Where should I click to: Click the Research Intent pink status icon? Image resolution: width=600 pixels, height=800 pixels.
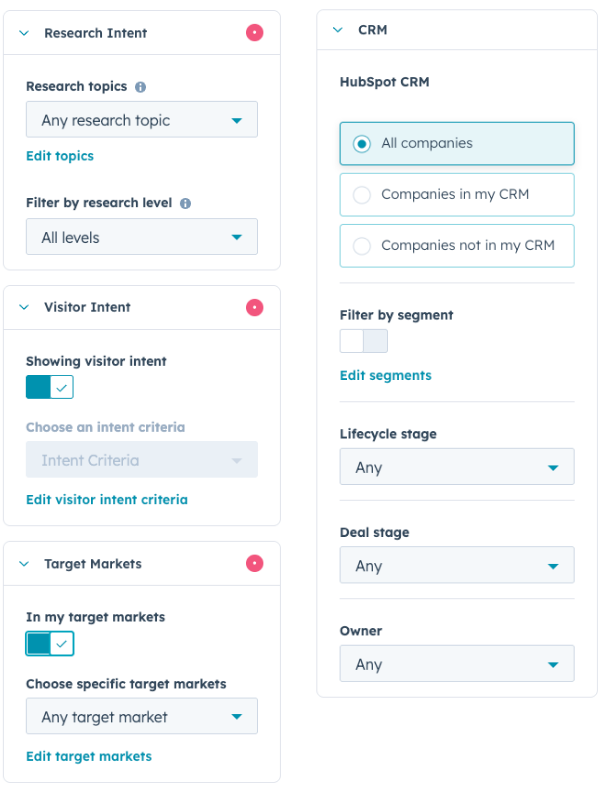click(255, 33)
